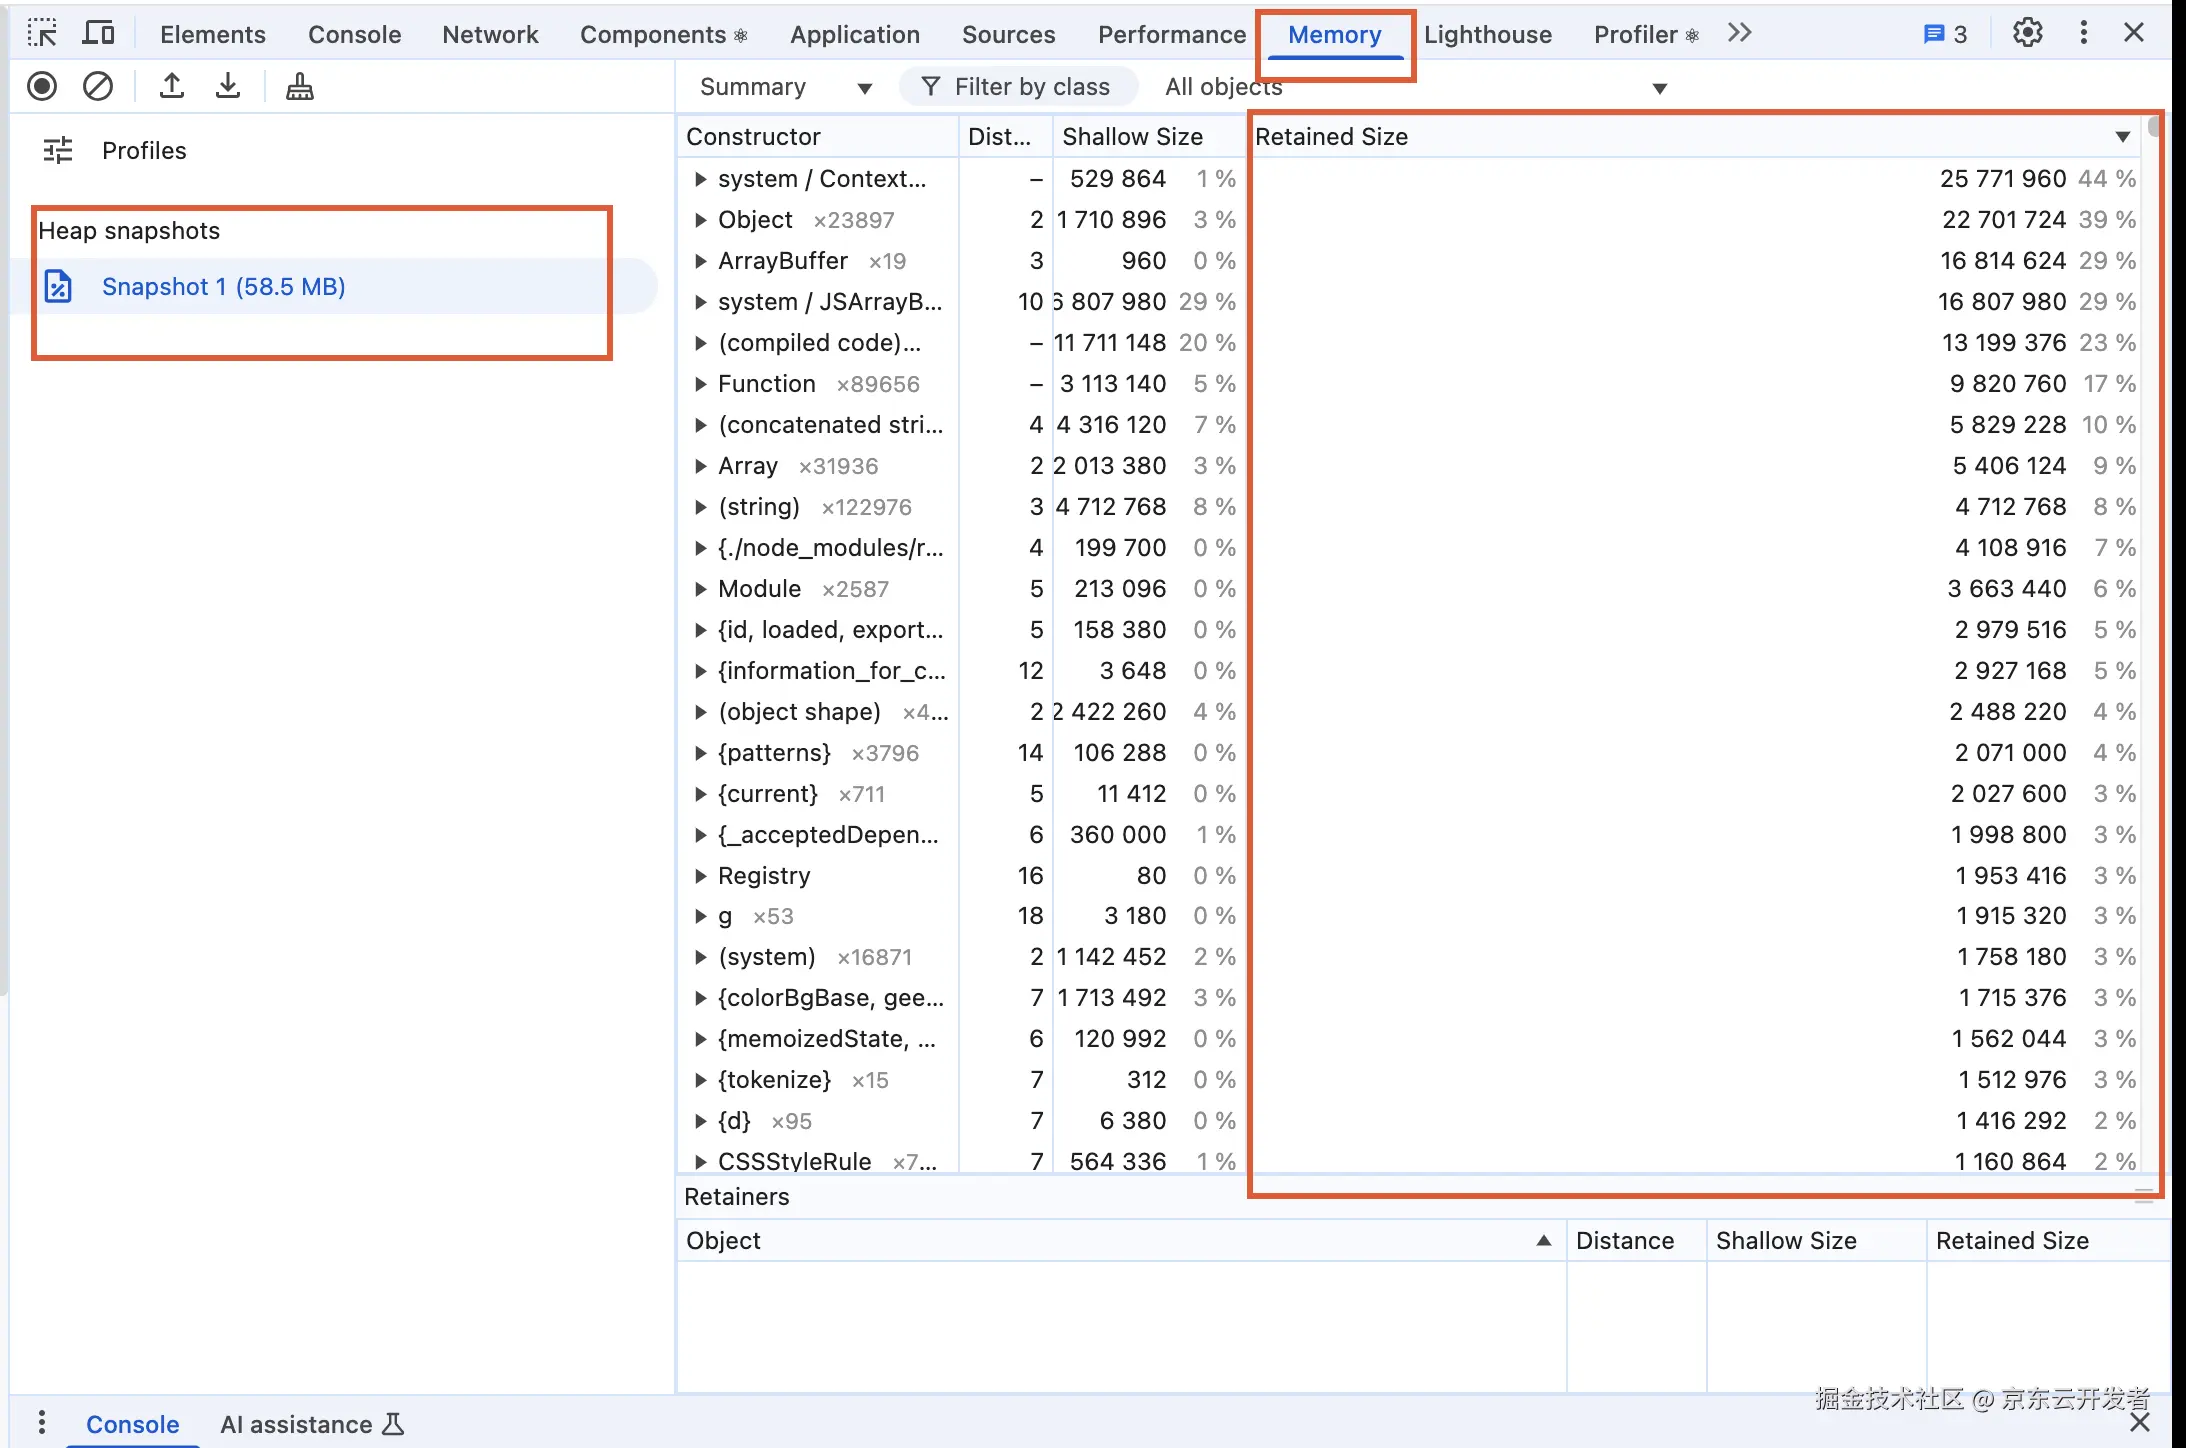2186x1448 pixels.
Task: Switch to the Lighthouse tab
Action: point(1487,34)
